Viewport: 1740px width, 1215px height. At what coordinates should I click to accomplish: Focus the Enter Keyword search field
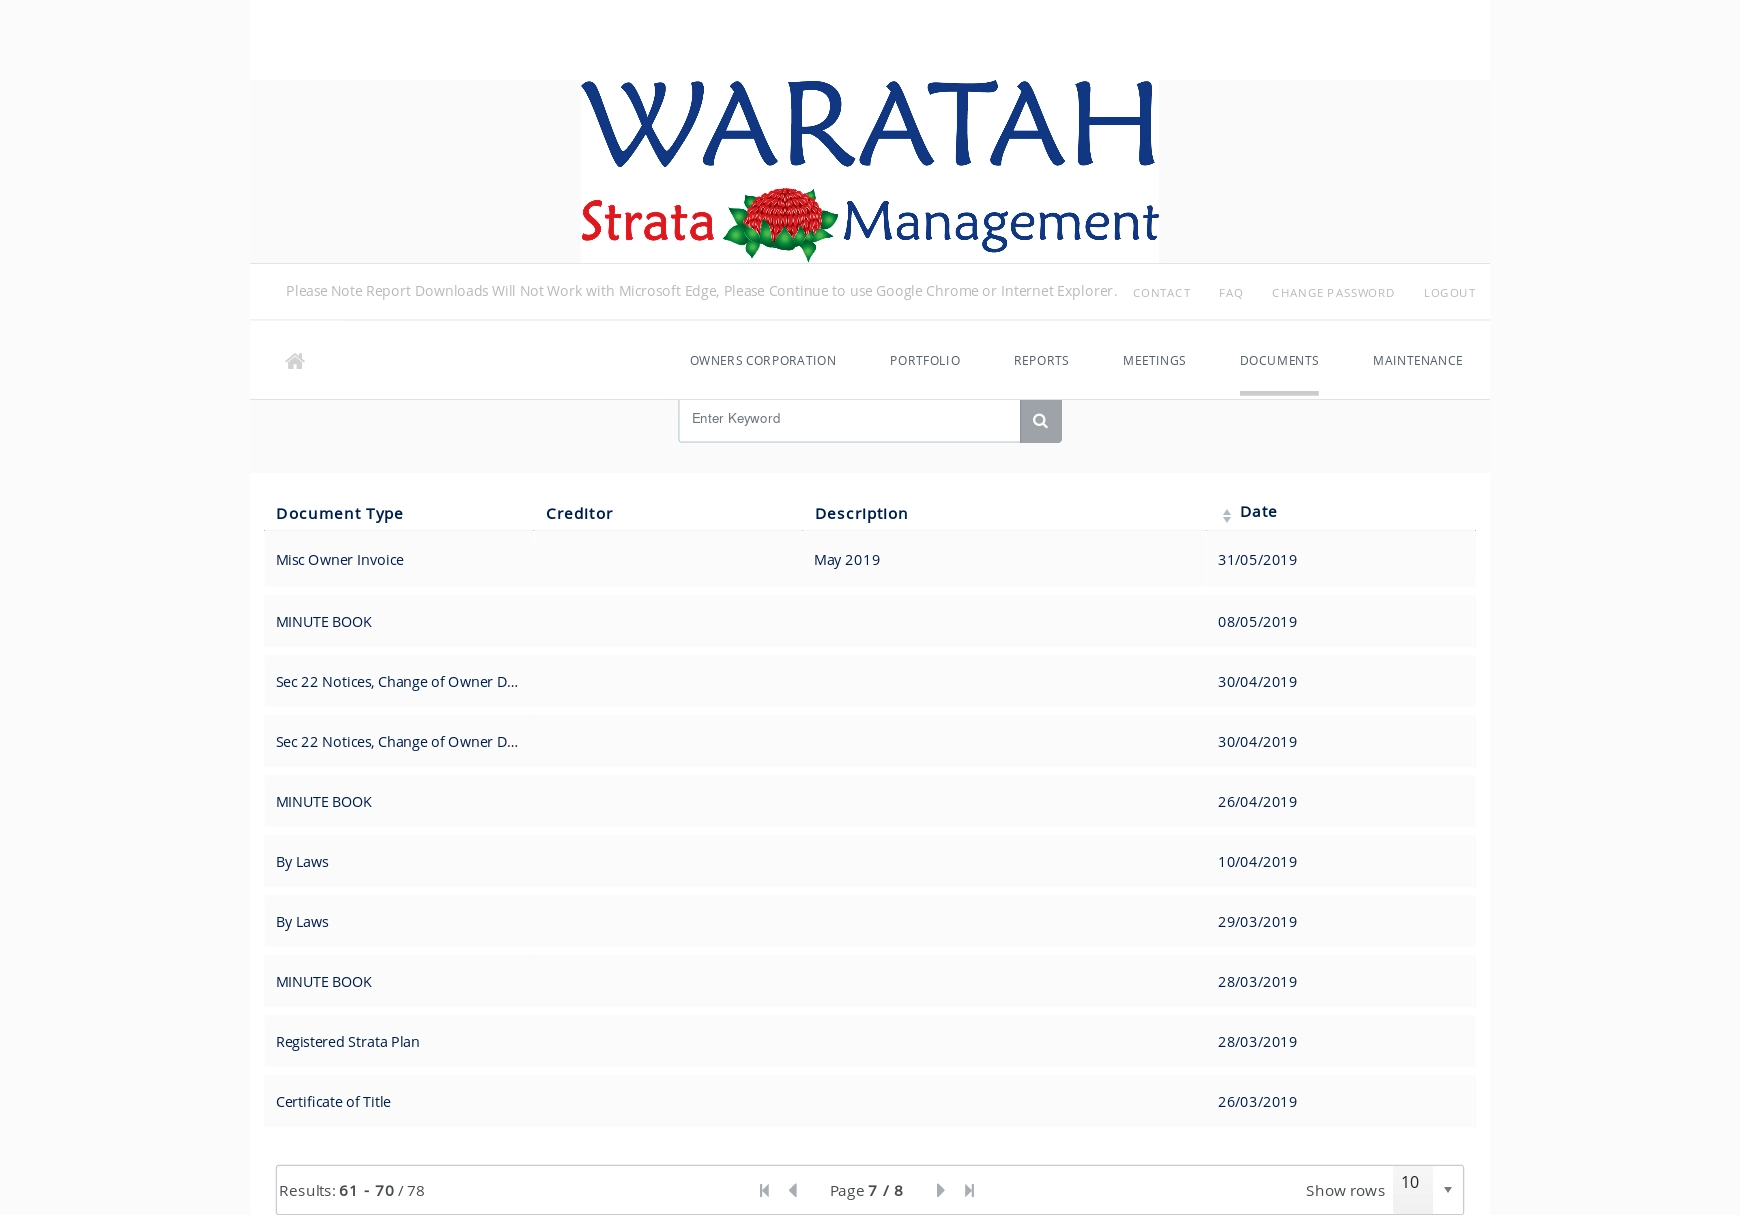pyautogui.click(x=850, y=421)
